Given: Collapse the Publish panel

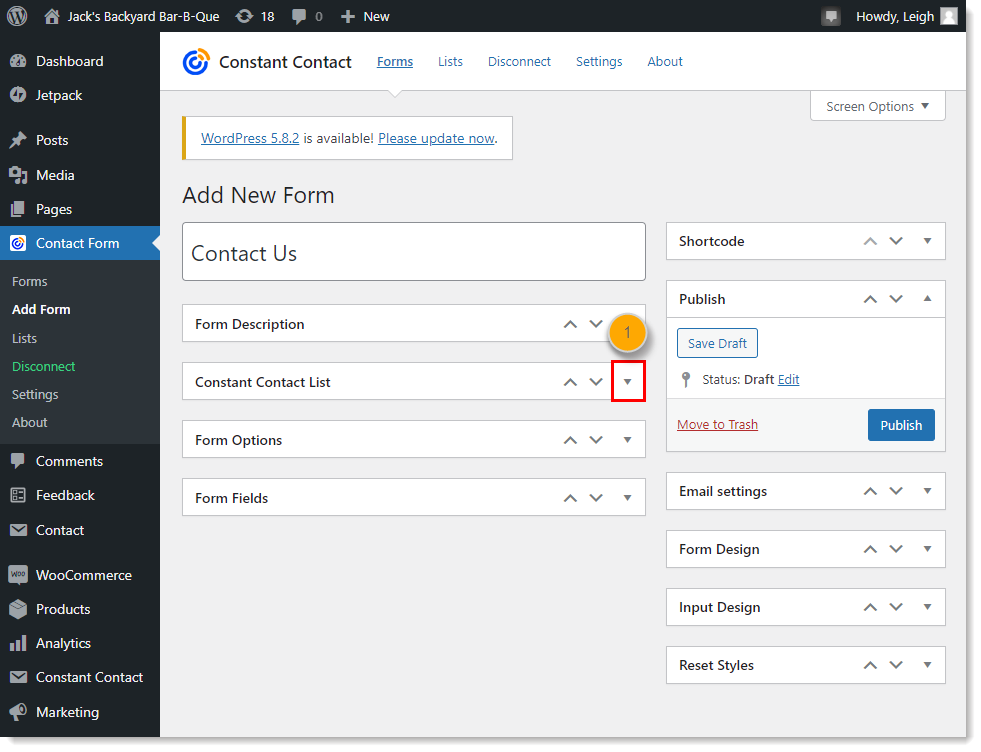Looking at the screenshot, I should tap(927, 299).
